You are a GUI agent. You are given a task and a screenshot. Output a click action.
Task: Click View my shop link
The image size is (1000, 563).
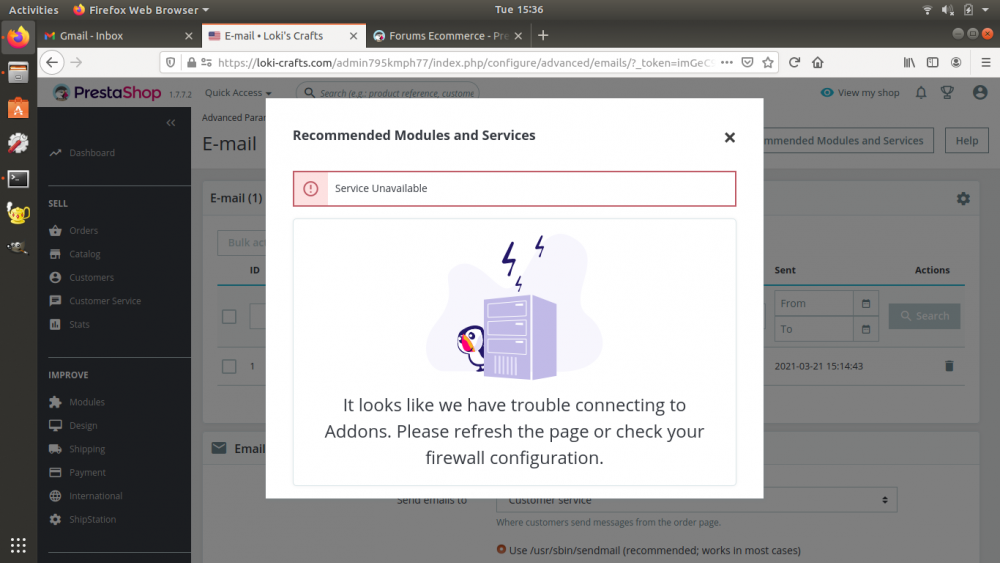pos(860,93)
